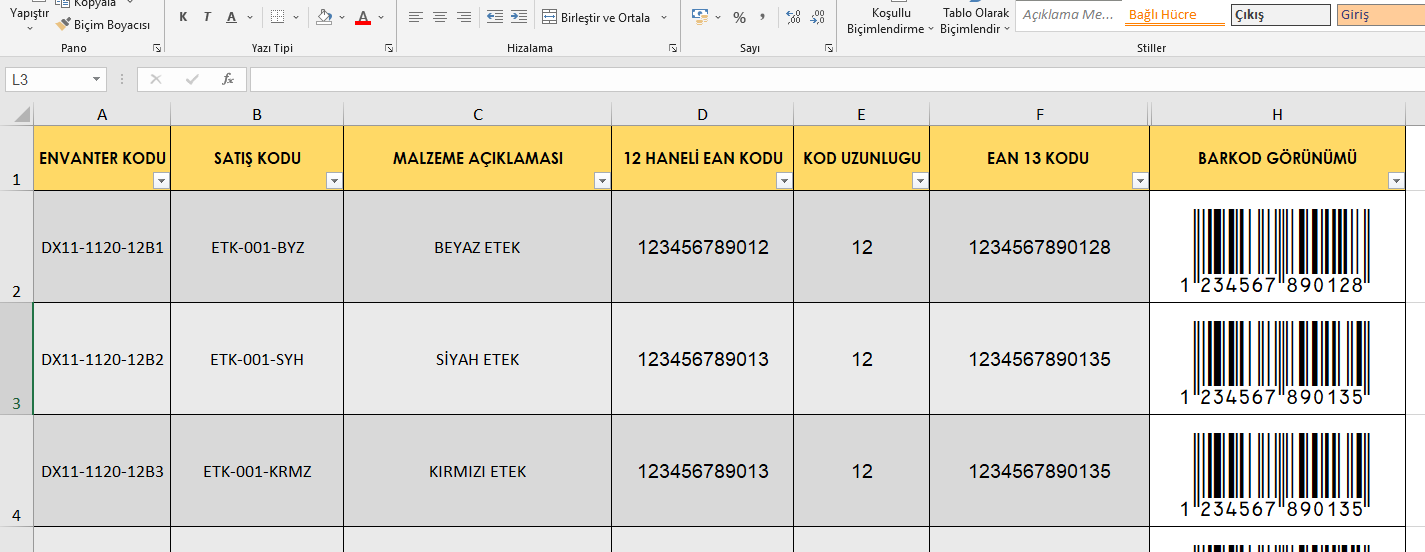Open Pano group dialog launcher

[x=156, y=48]
